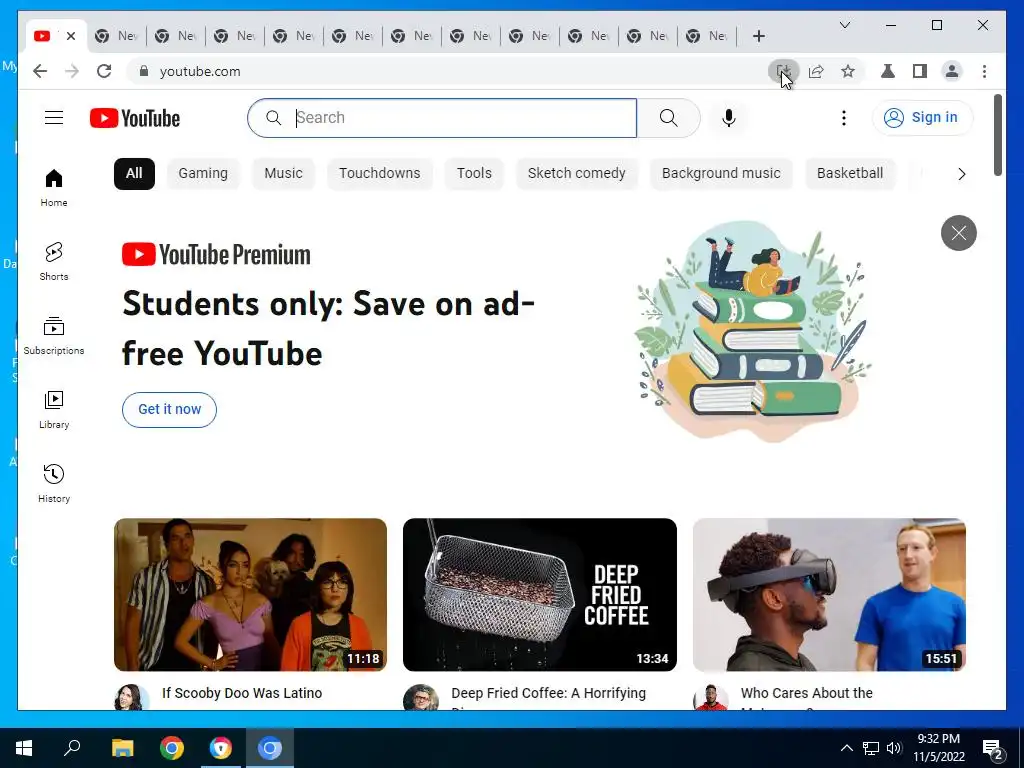Image resolution: width=1024 pixels, height=768 pixels.
Task: Click Get it now button
Action: pyautogui.click(x=169, y=409)
